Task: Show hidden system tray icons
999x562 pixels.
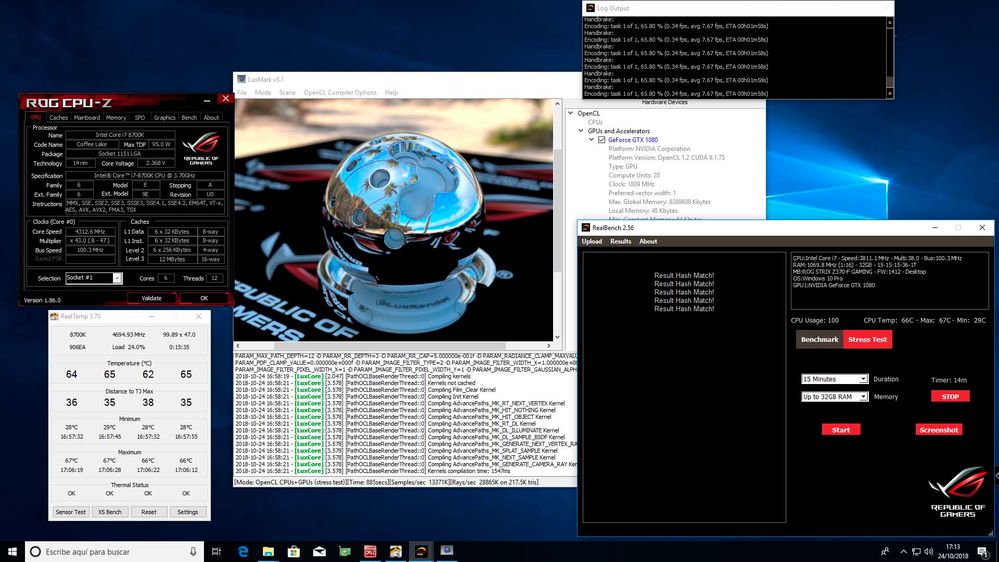Action: [x=903, y=551]
